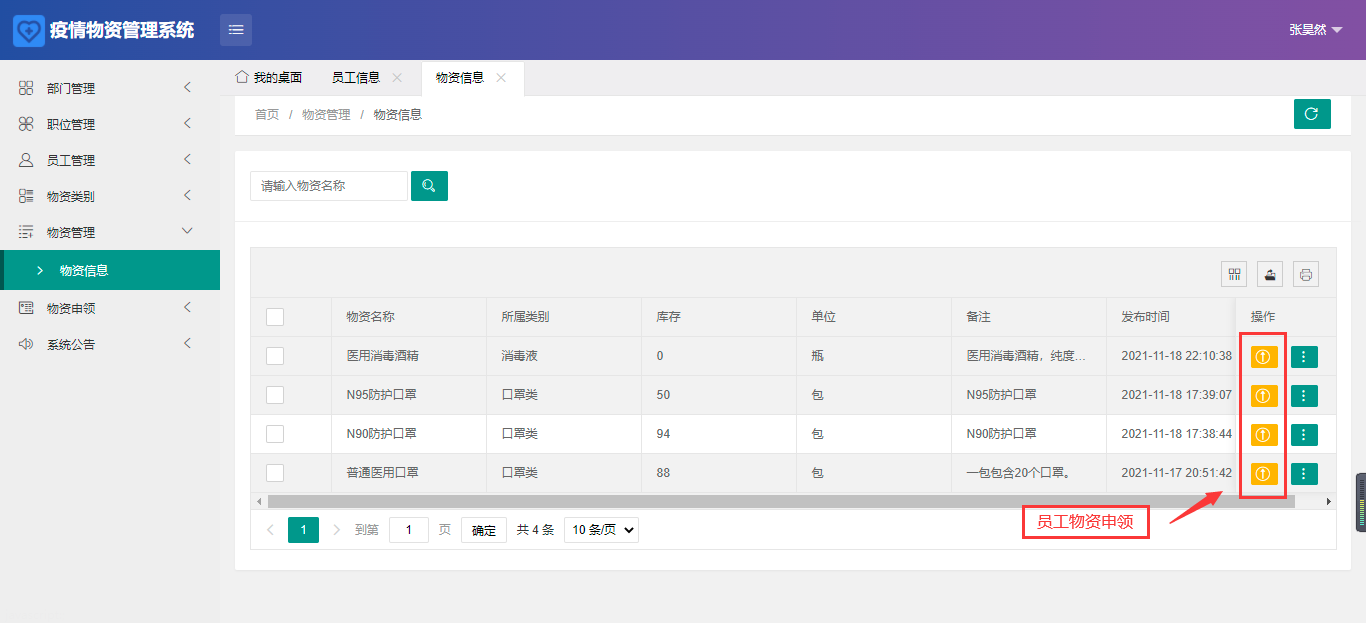
Task: Check the checkbox for 普通医用口罩 row
Action: [275, 473]
